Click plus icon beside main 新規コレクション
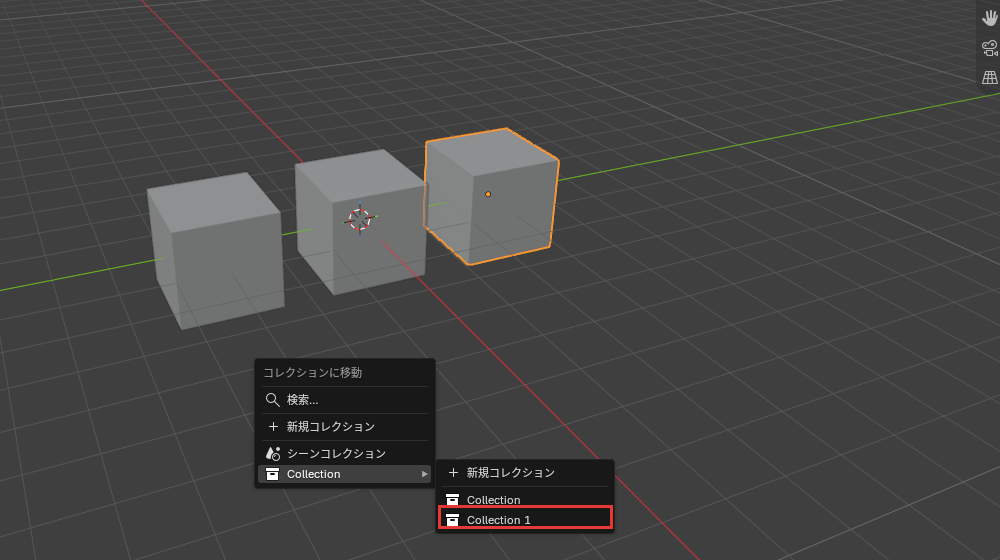The height and width of the screenshot is (560, 1000). pos(273,427)
